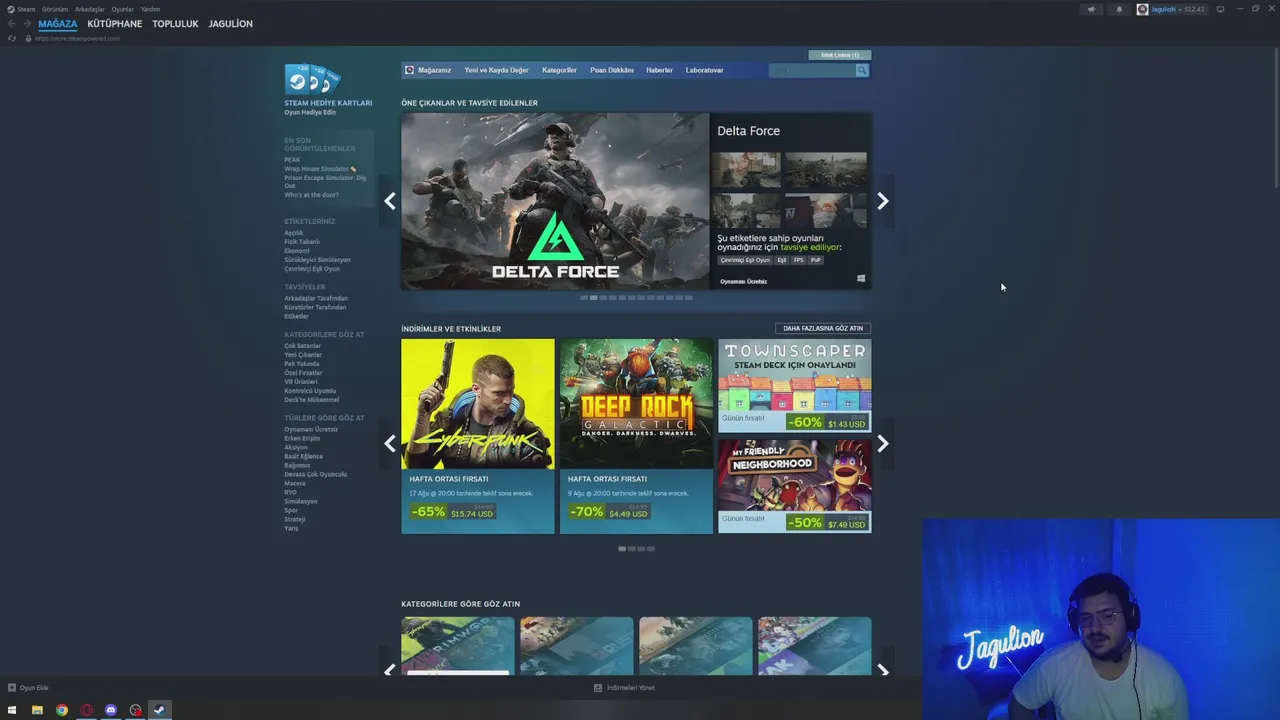Image resolution: width=1280 pixels, height=720 pixels.
Task: Show the previous featured game
Action: click(x=390, y=201)
